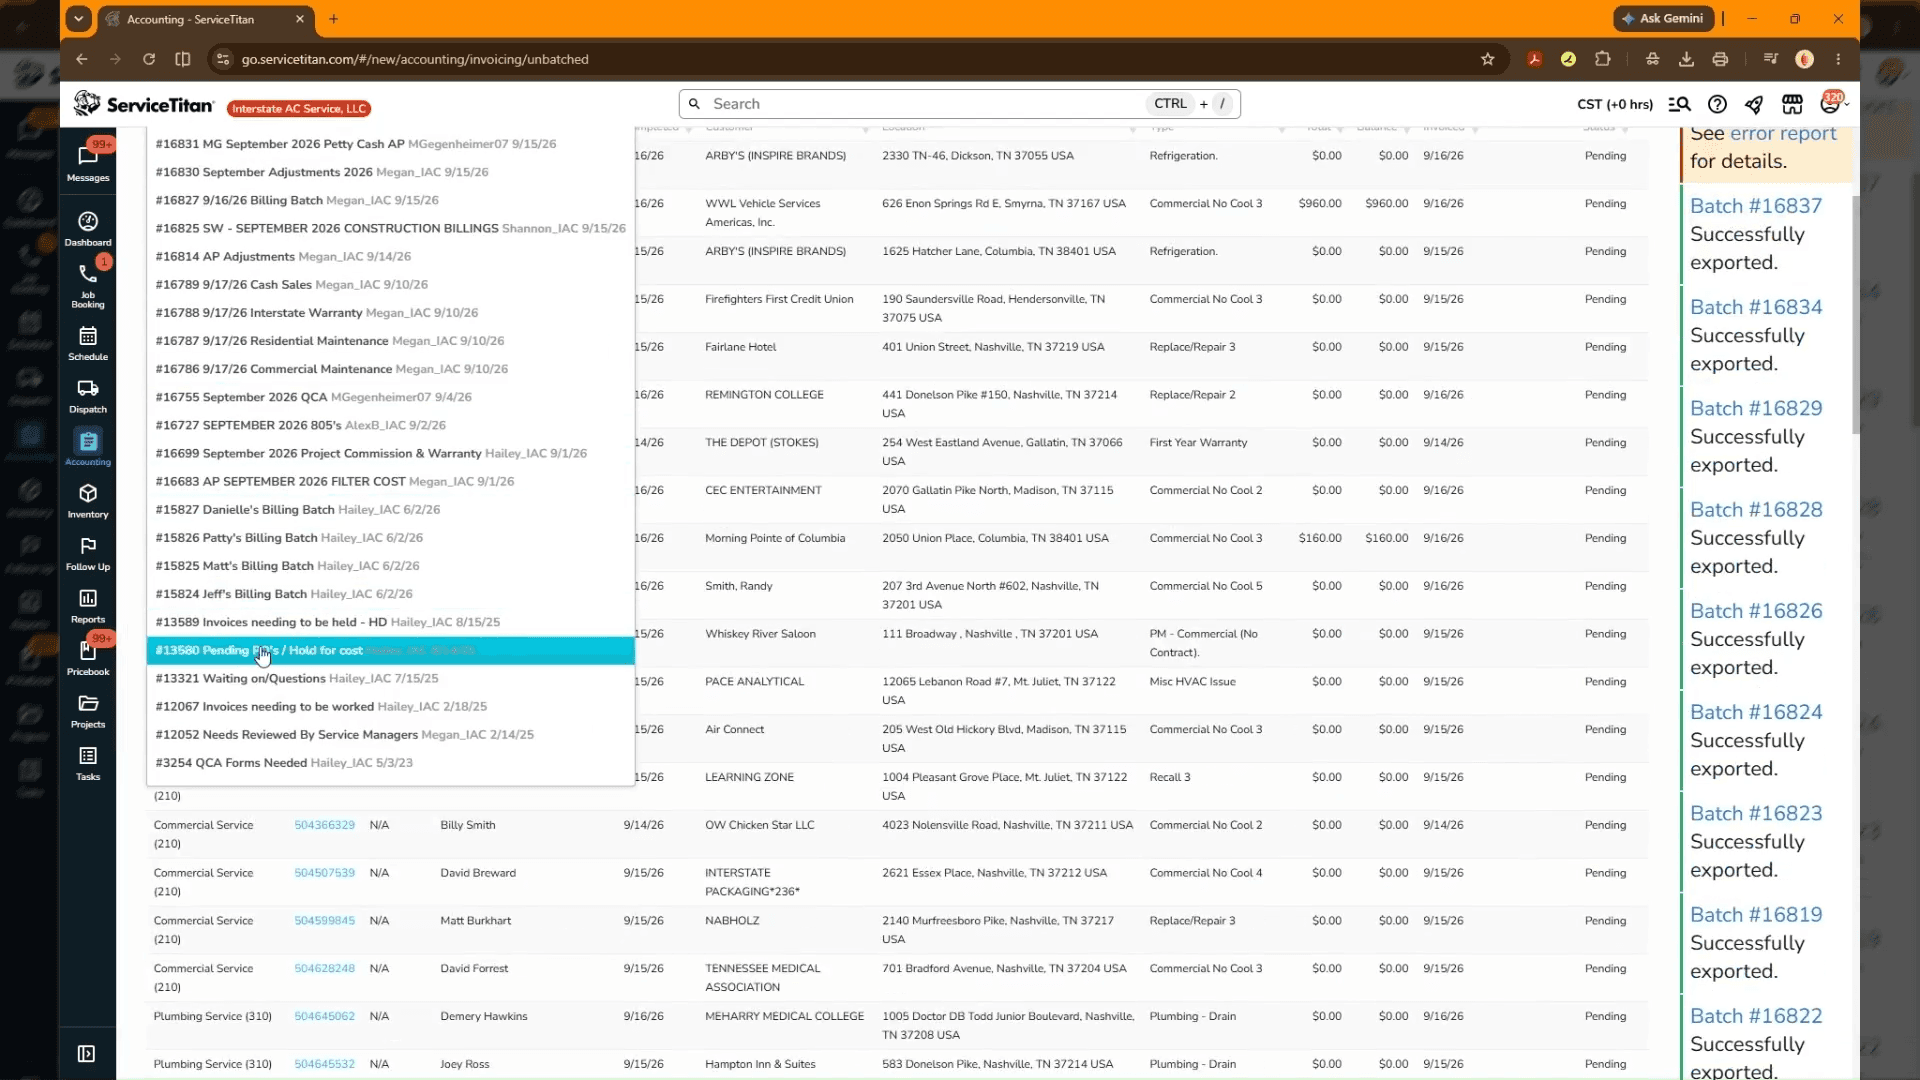
Task: Pick #13589 Invoices needing to be held
Action: point(390,622)
